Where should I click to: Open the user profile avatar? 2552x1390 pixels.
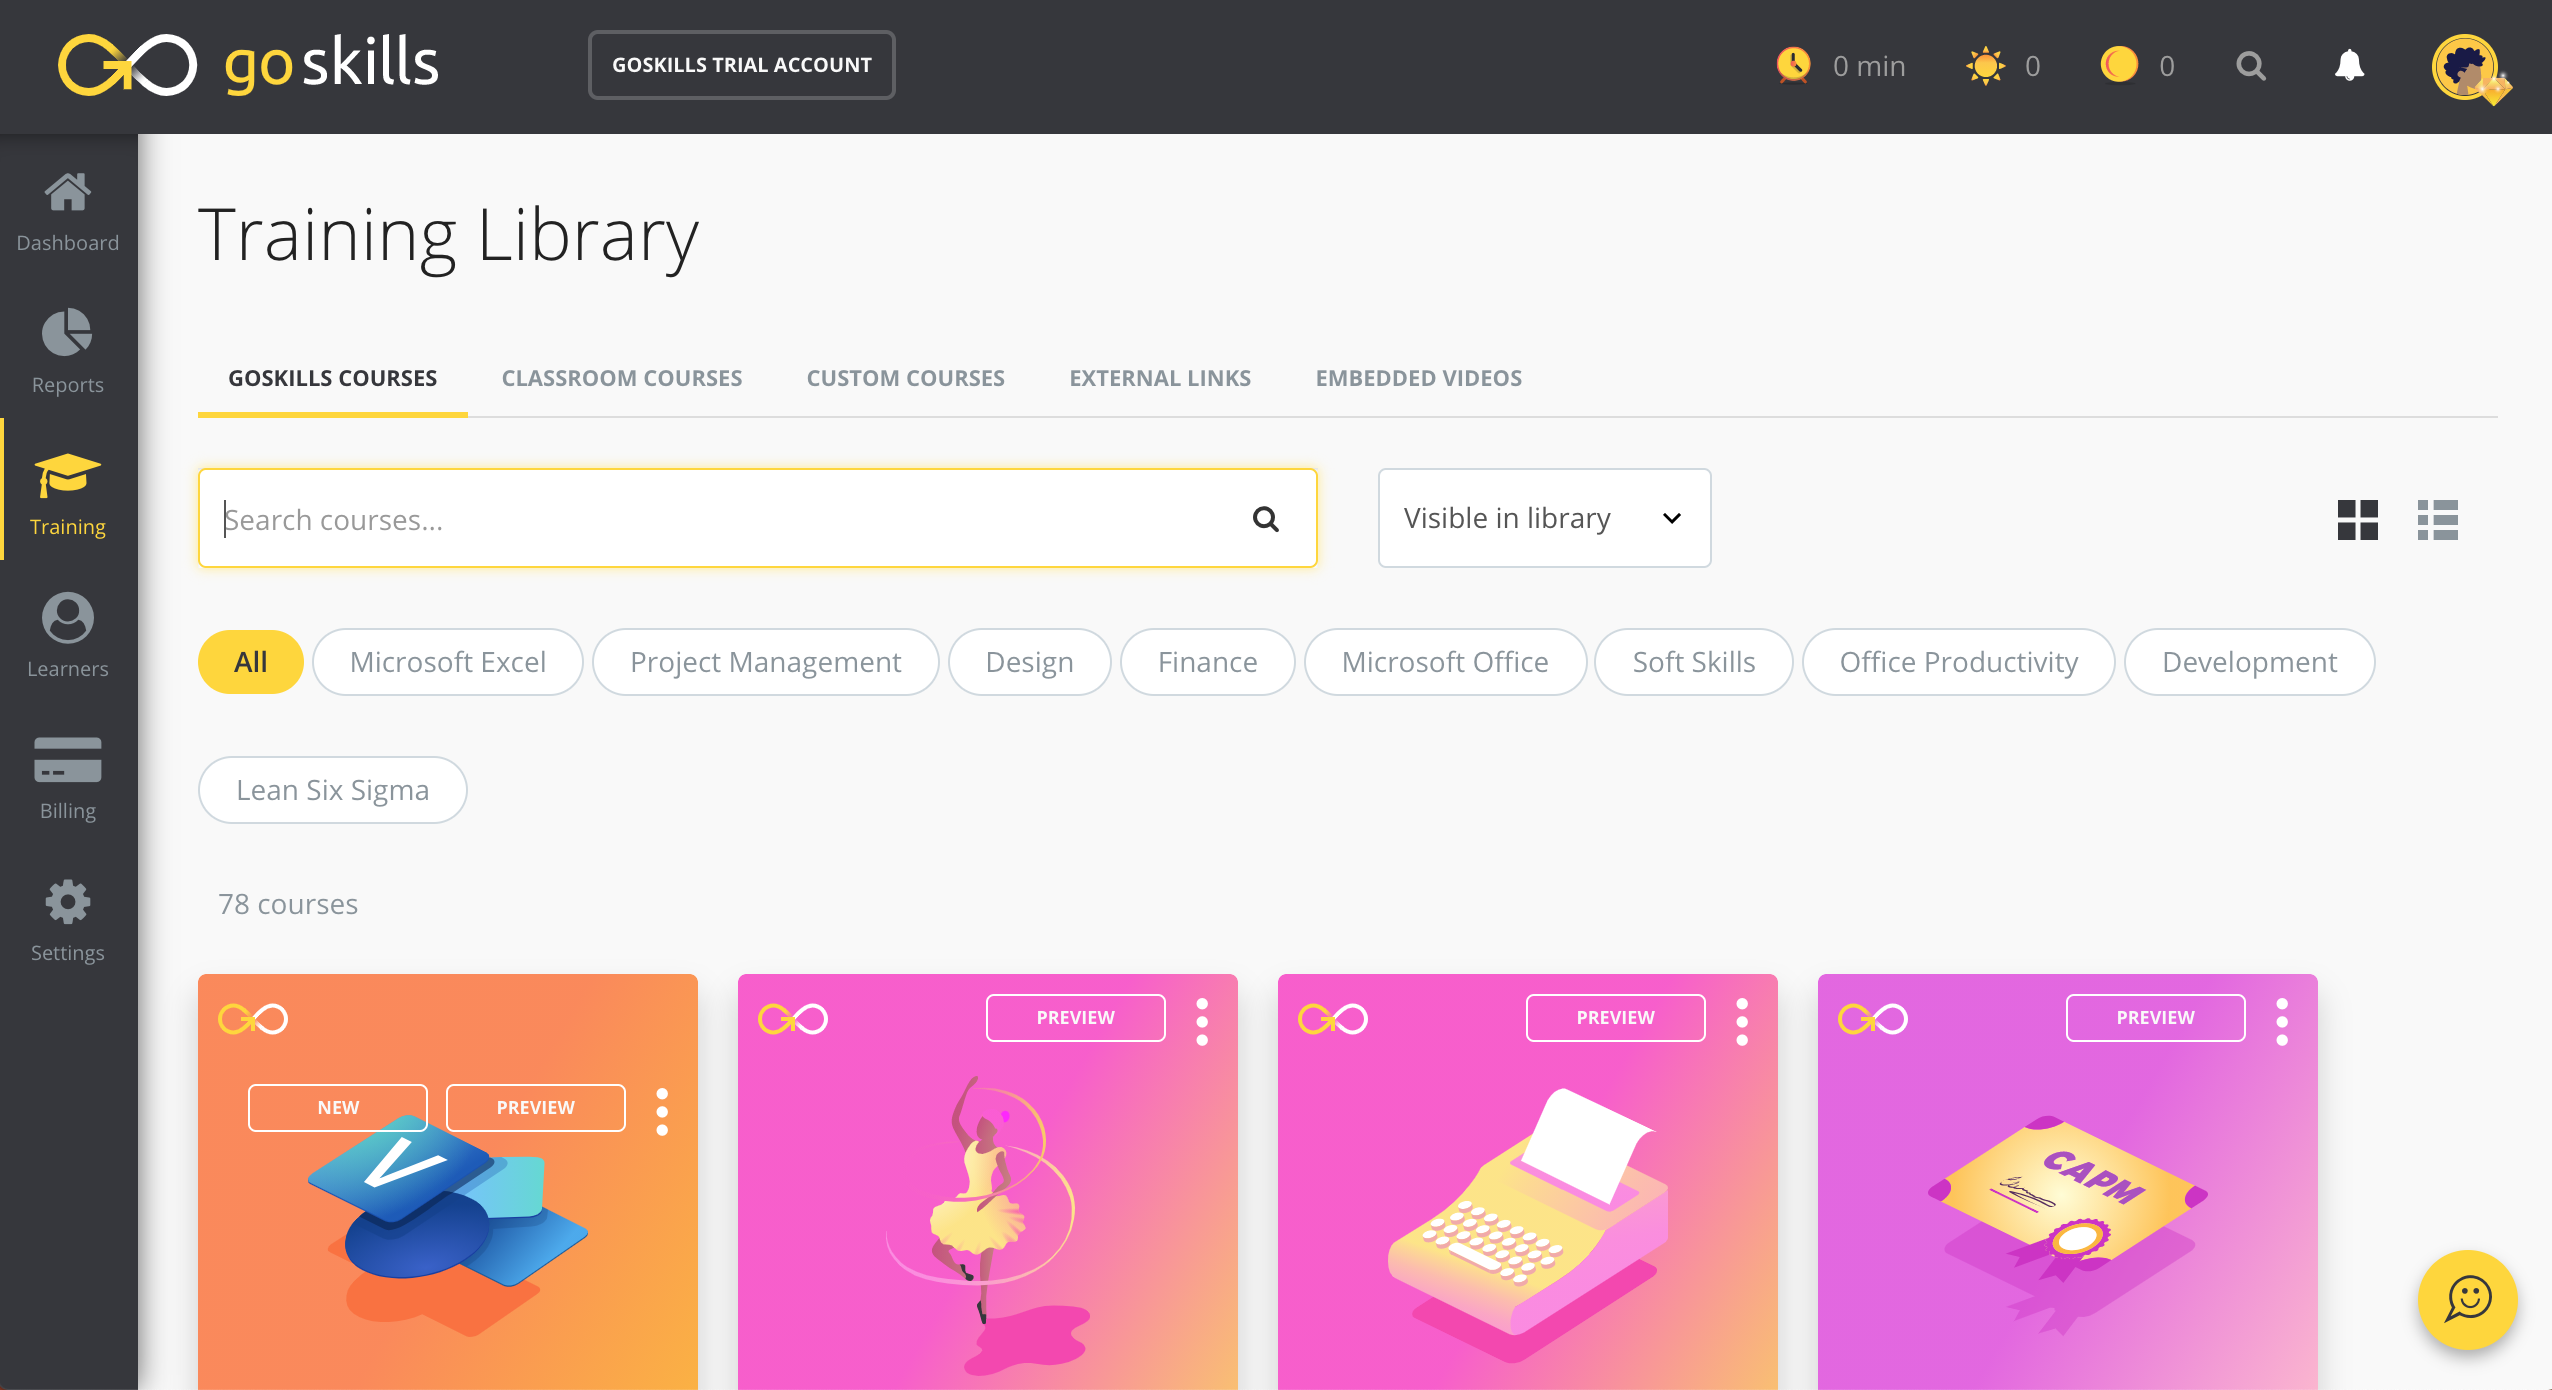pyautogui.click(x=2467, y=67)
